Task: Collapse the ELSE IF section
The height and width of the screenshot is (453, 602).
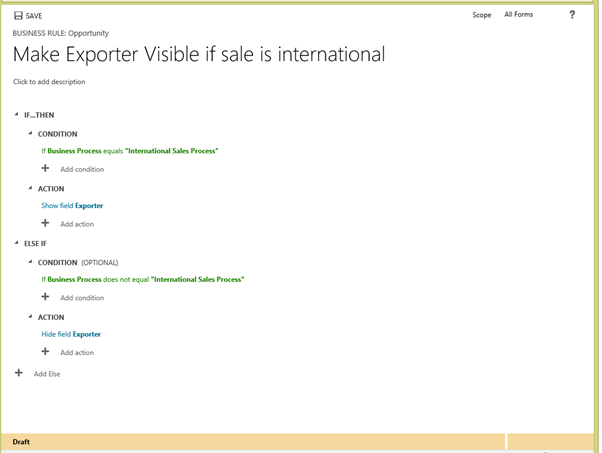Action: click(16, 243)
